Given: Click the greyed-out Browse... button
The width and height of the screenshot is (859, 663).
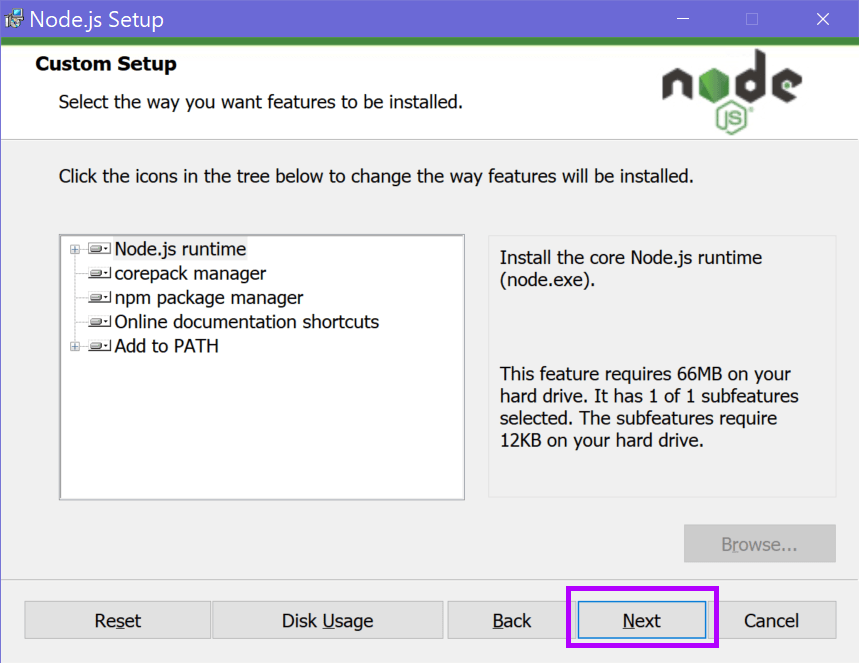Looking at the screenshot, I should tap(759, 544).
